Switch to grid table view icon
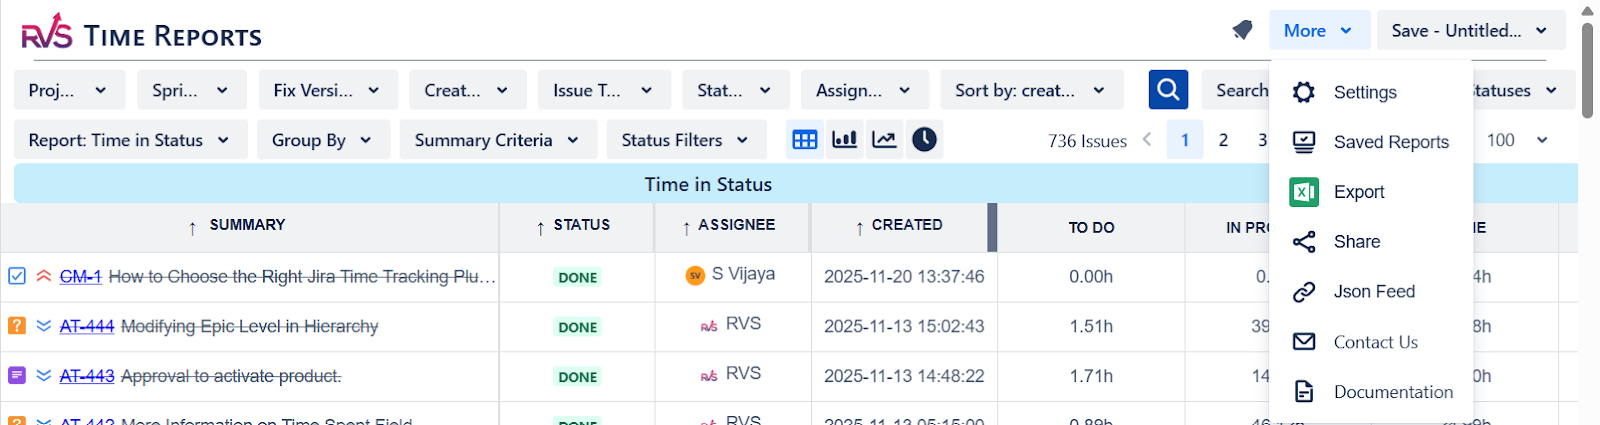Screen dimensions: 1600x425 click(x=805, y=139)
